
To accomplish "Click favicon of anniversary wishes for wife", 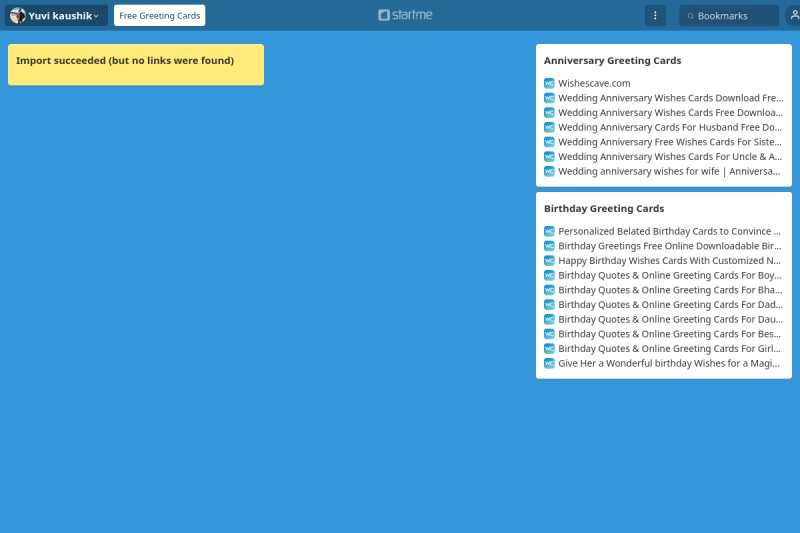I will 549,171.
